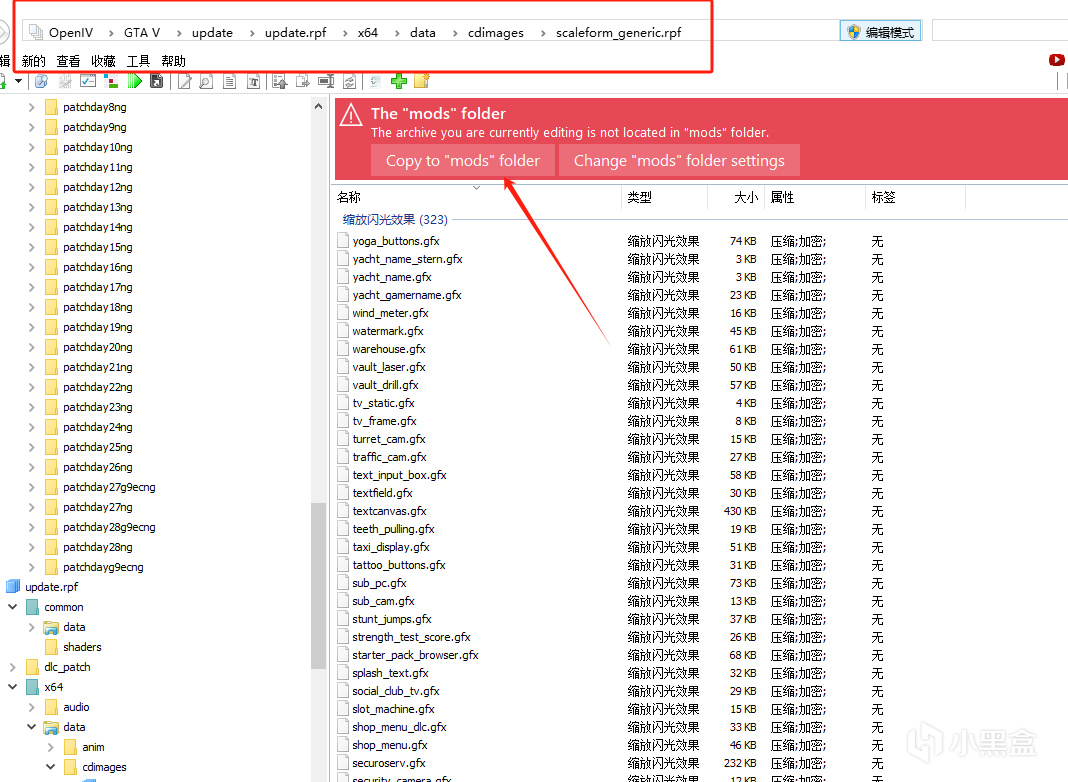Click the import list up-arrow toolbar icon
Image resolution: width=1068 pixels, height=782 pixels.
(x=279, y=81)
